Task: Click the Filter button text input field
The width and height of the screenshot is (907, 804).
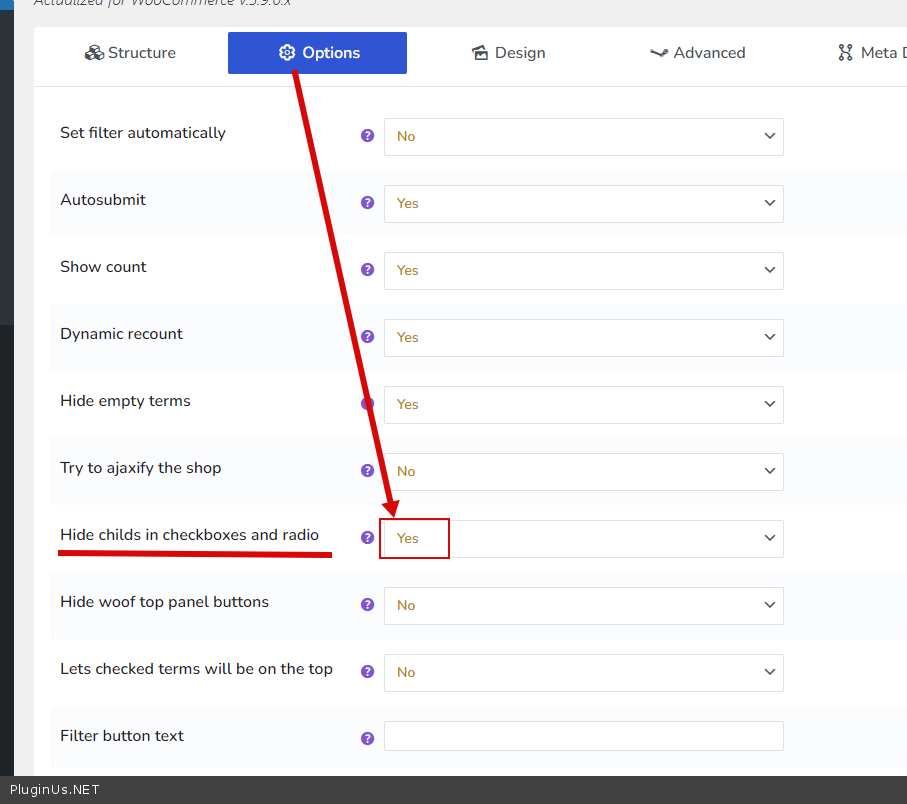Action: (x=583, y=736)
